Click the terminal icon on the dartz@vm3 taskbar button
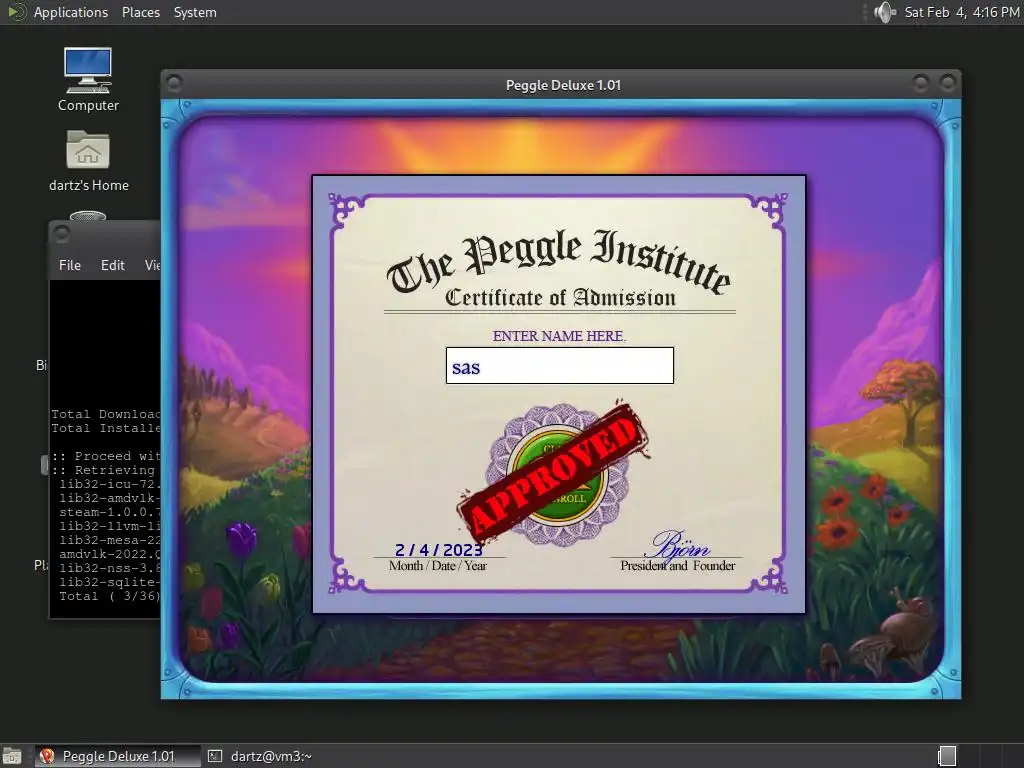1024x768 pixels. tap(215, 756)
